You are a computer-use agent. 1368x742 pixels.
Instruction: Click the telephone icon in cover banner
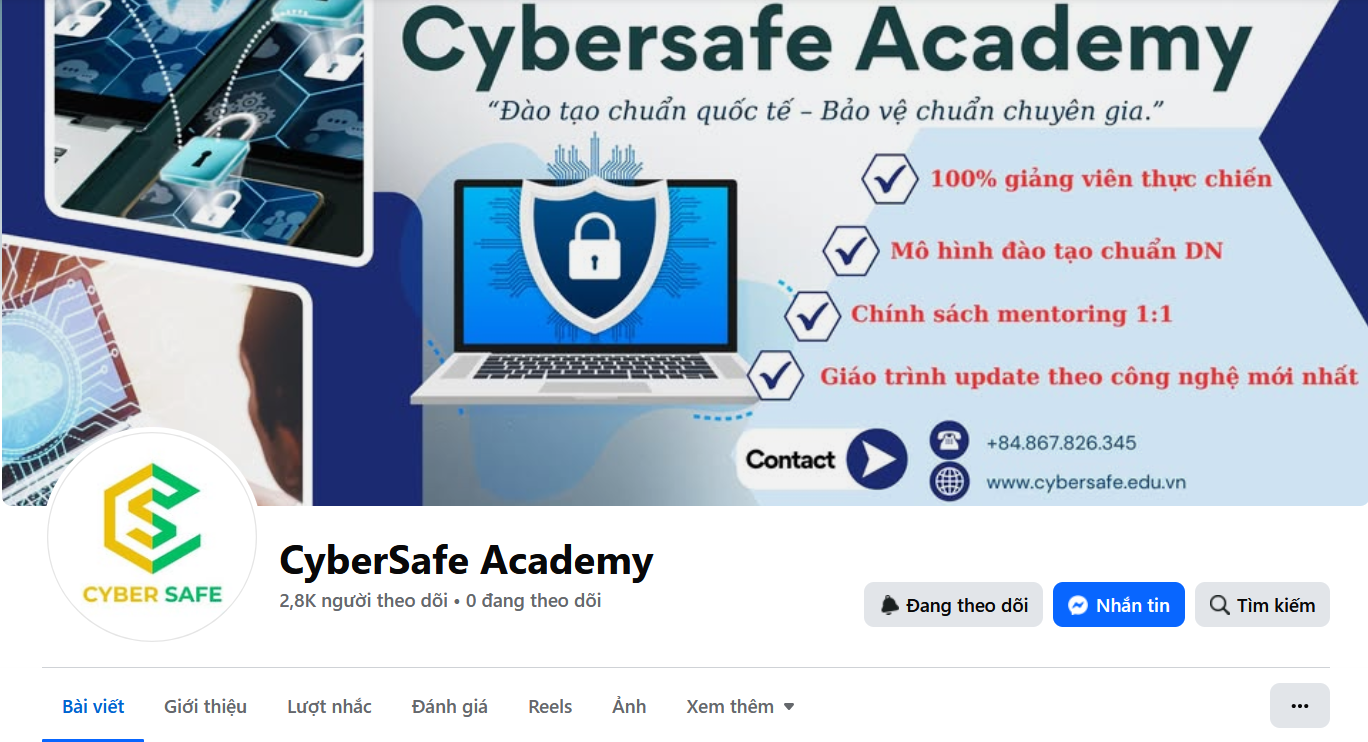point(948,442)
